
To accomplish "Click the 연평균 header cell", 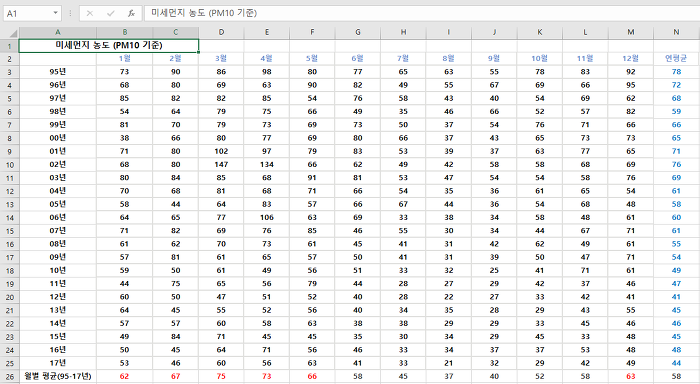I will [x=676, y=58].
